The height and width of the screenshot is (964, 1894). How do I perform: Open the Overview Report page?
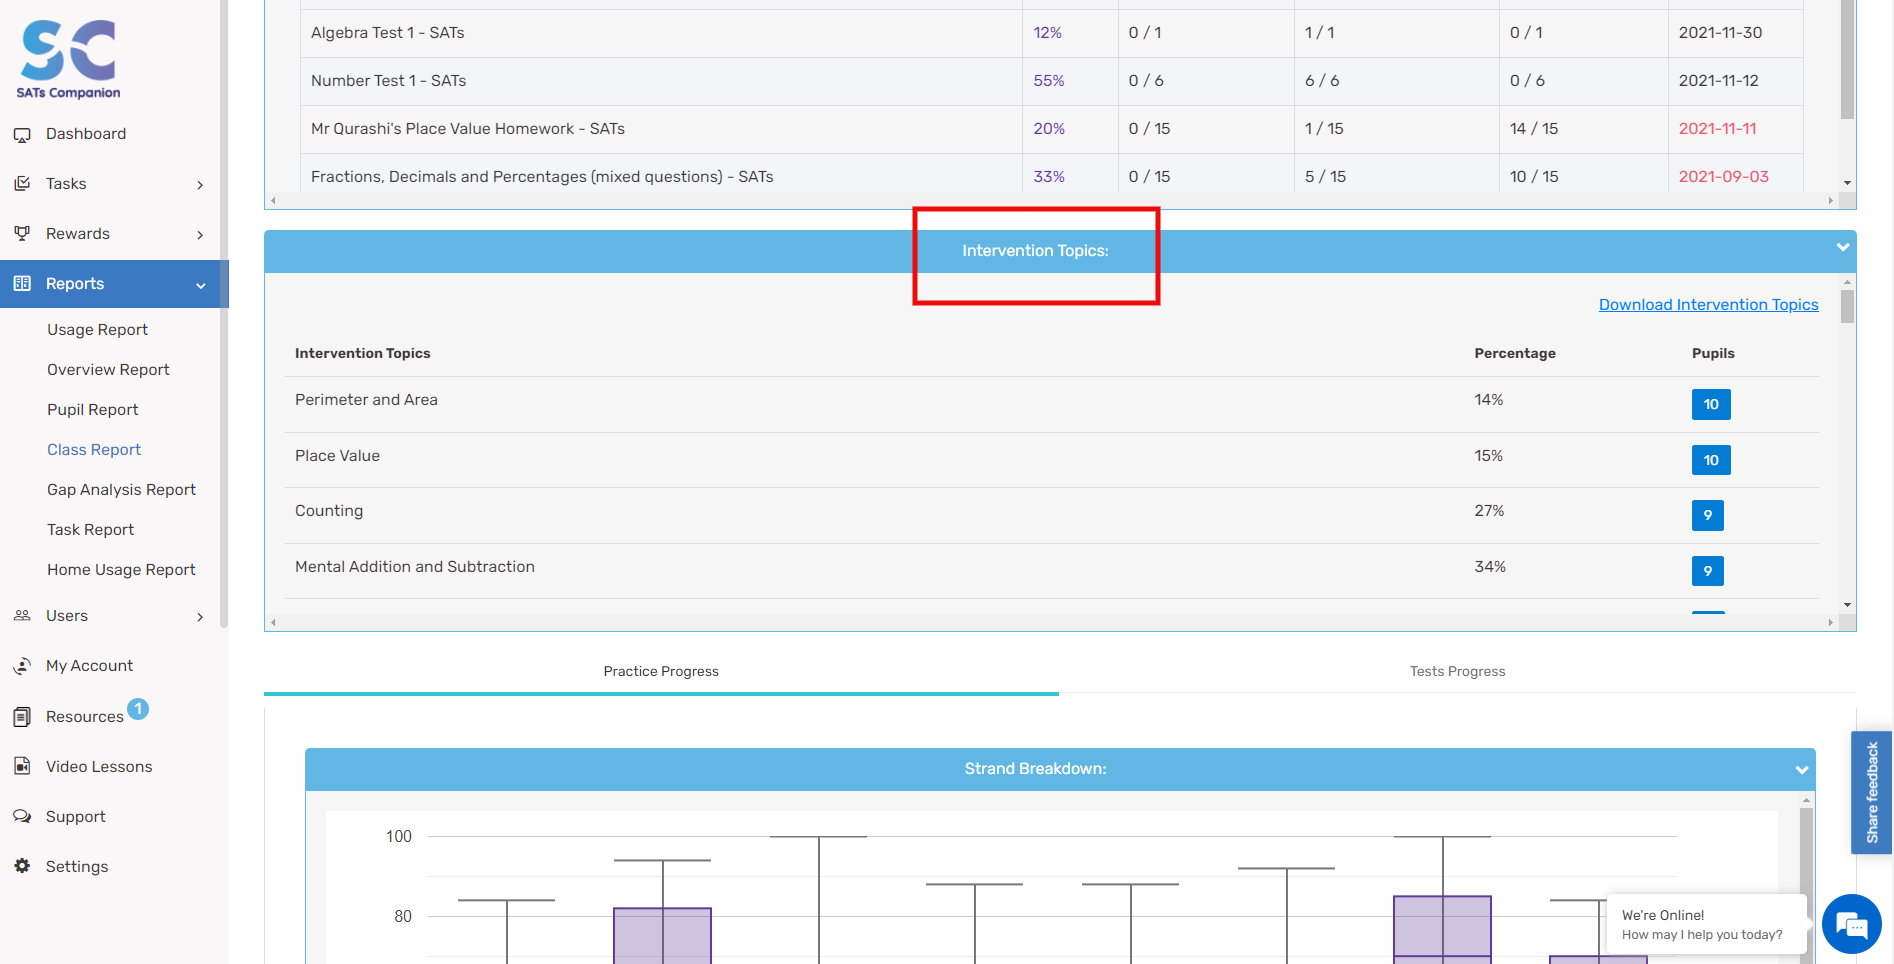[x=108, y=370]
